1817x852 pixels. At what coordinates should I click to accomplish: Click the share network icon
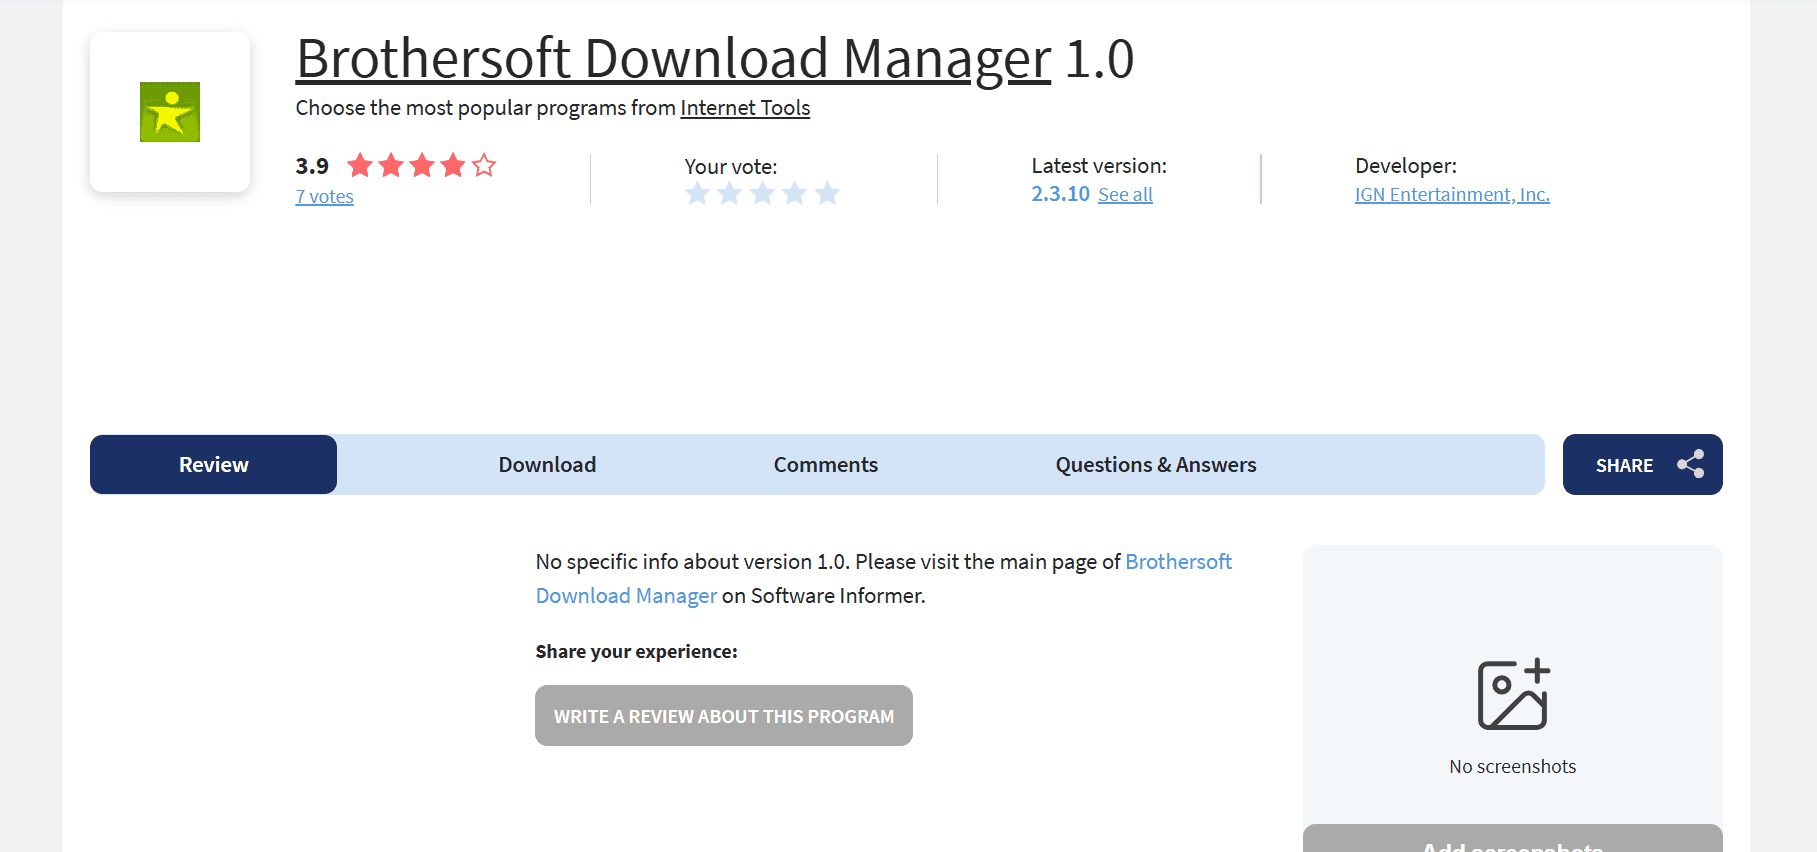(1690, 465)
